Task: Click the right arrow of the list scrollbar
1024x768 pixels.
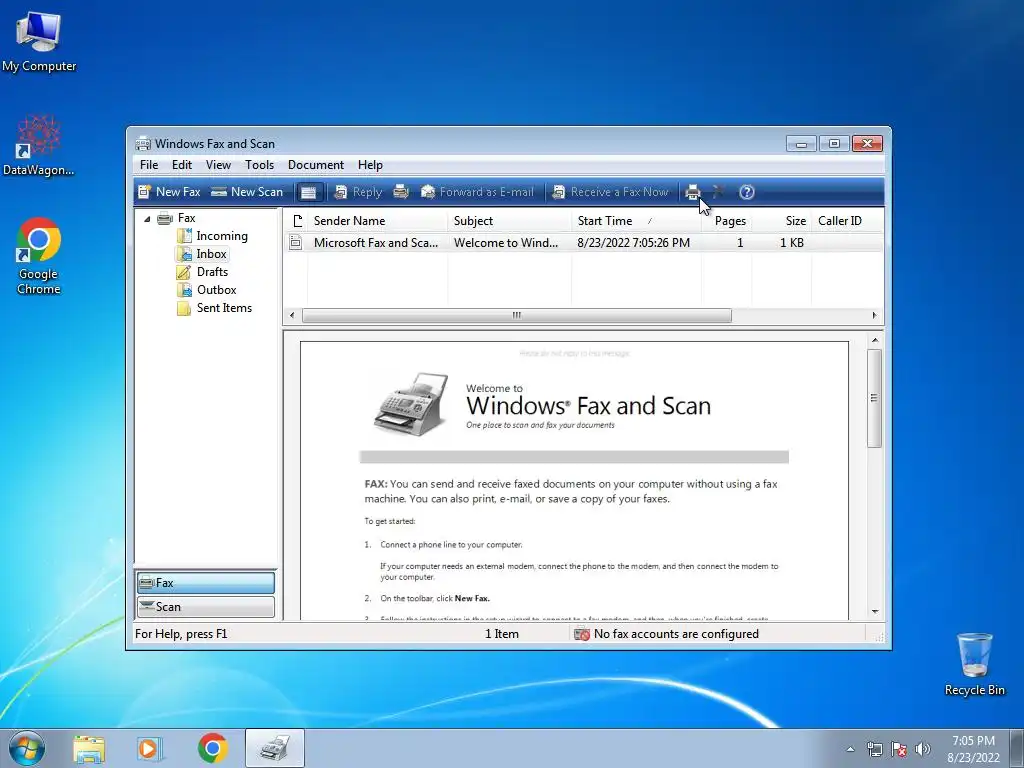Action: click(874, 315)
